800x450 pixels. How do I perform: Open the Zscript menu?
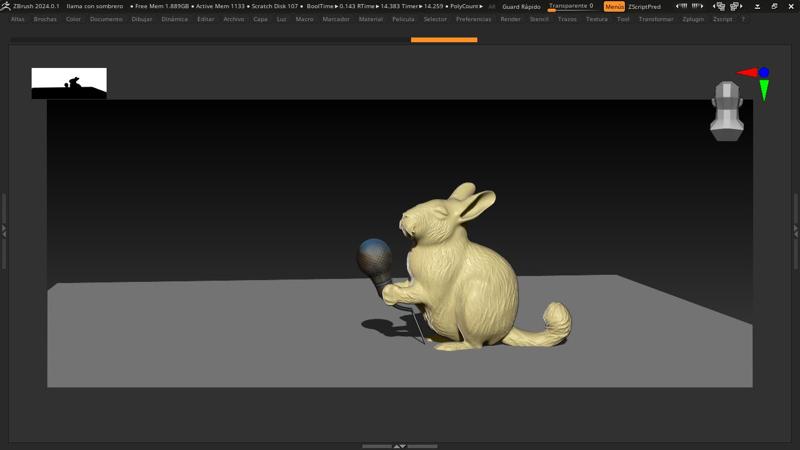point(722,19)
